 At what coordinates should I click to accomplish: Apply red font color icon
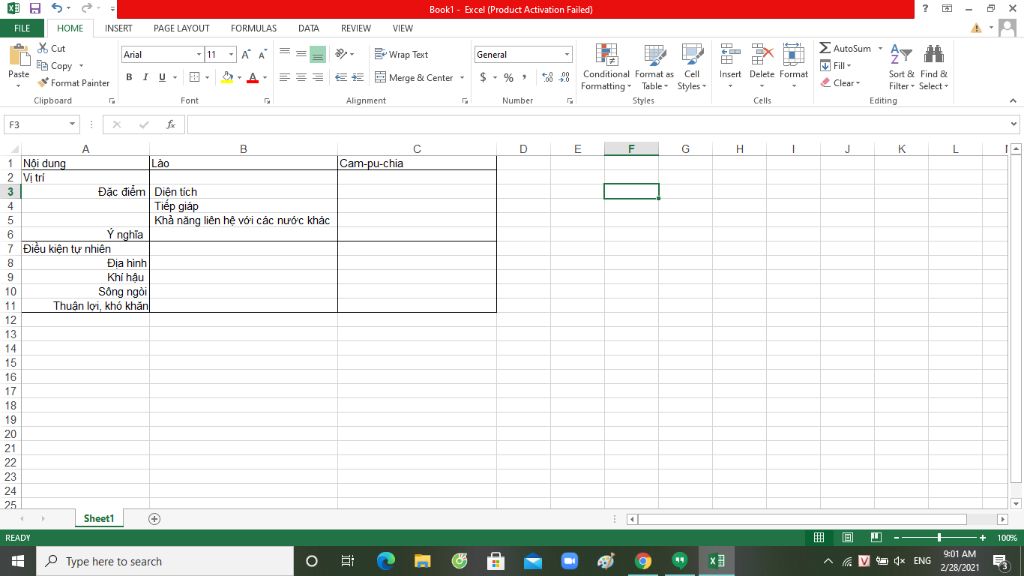253,77
